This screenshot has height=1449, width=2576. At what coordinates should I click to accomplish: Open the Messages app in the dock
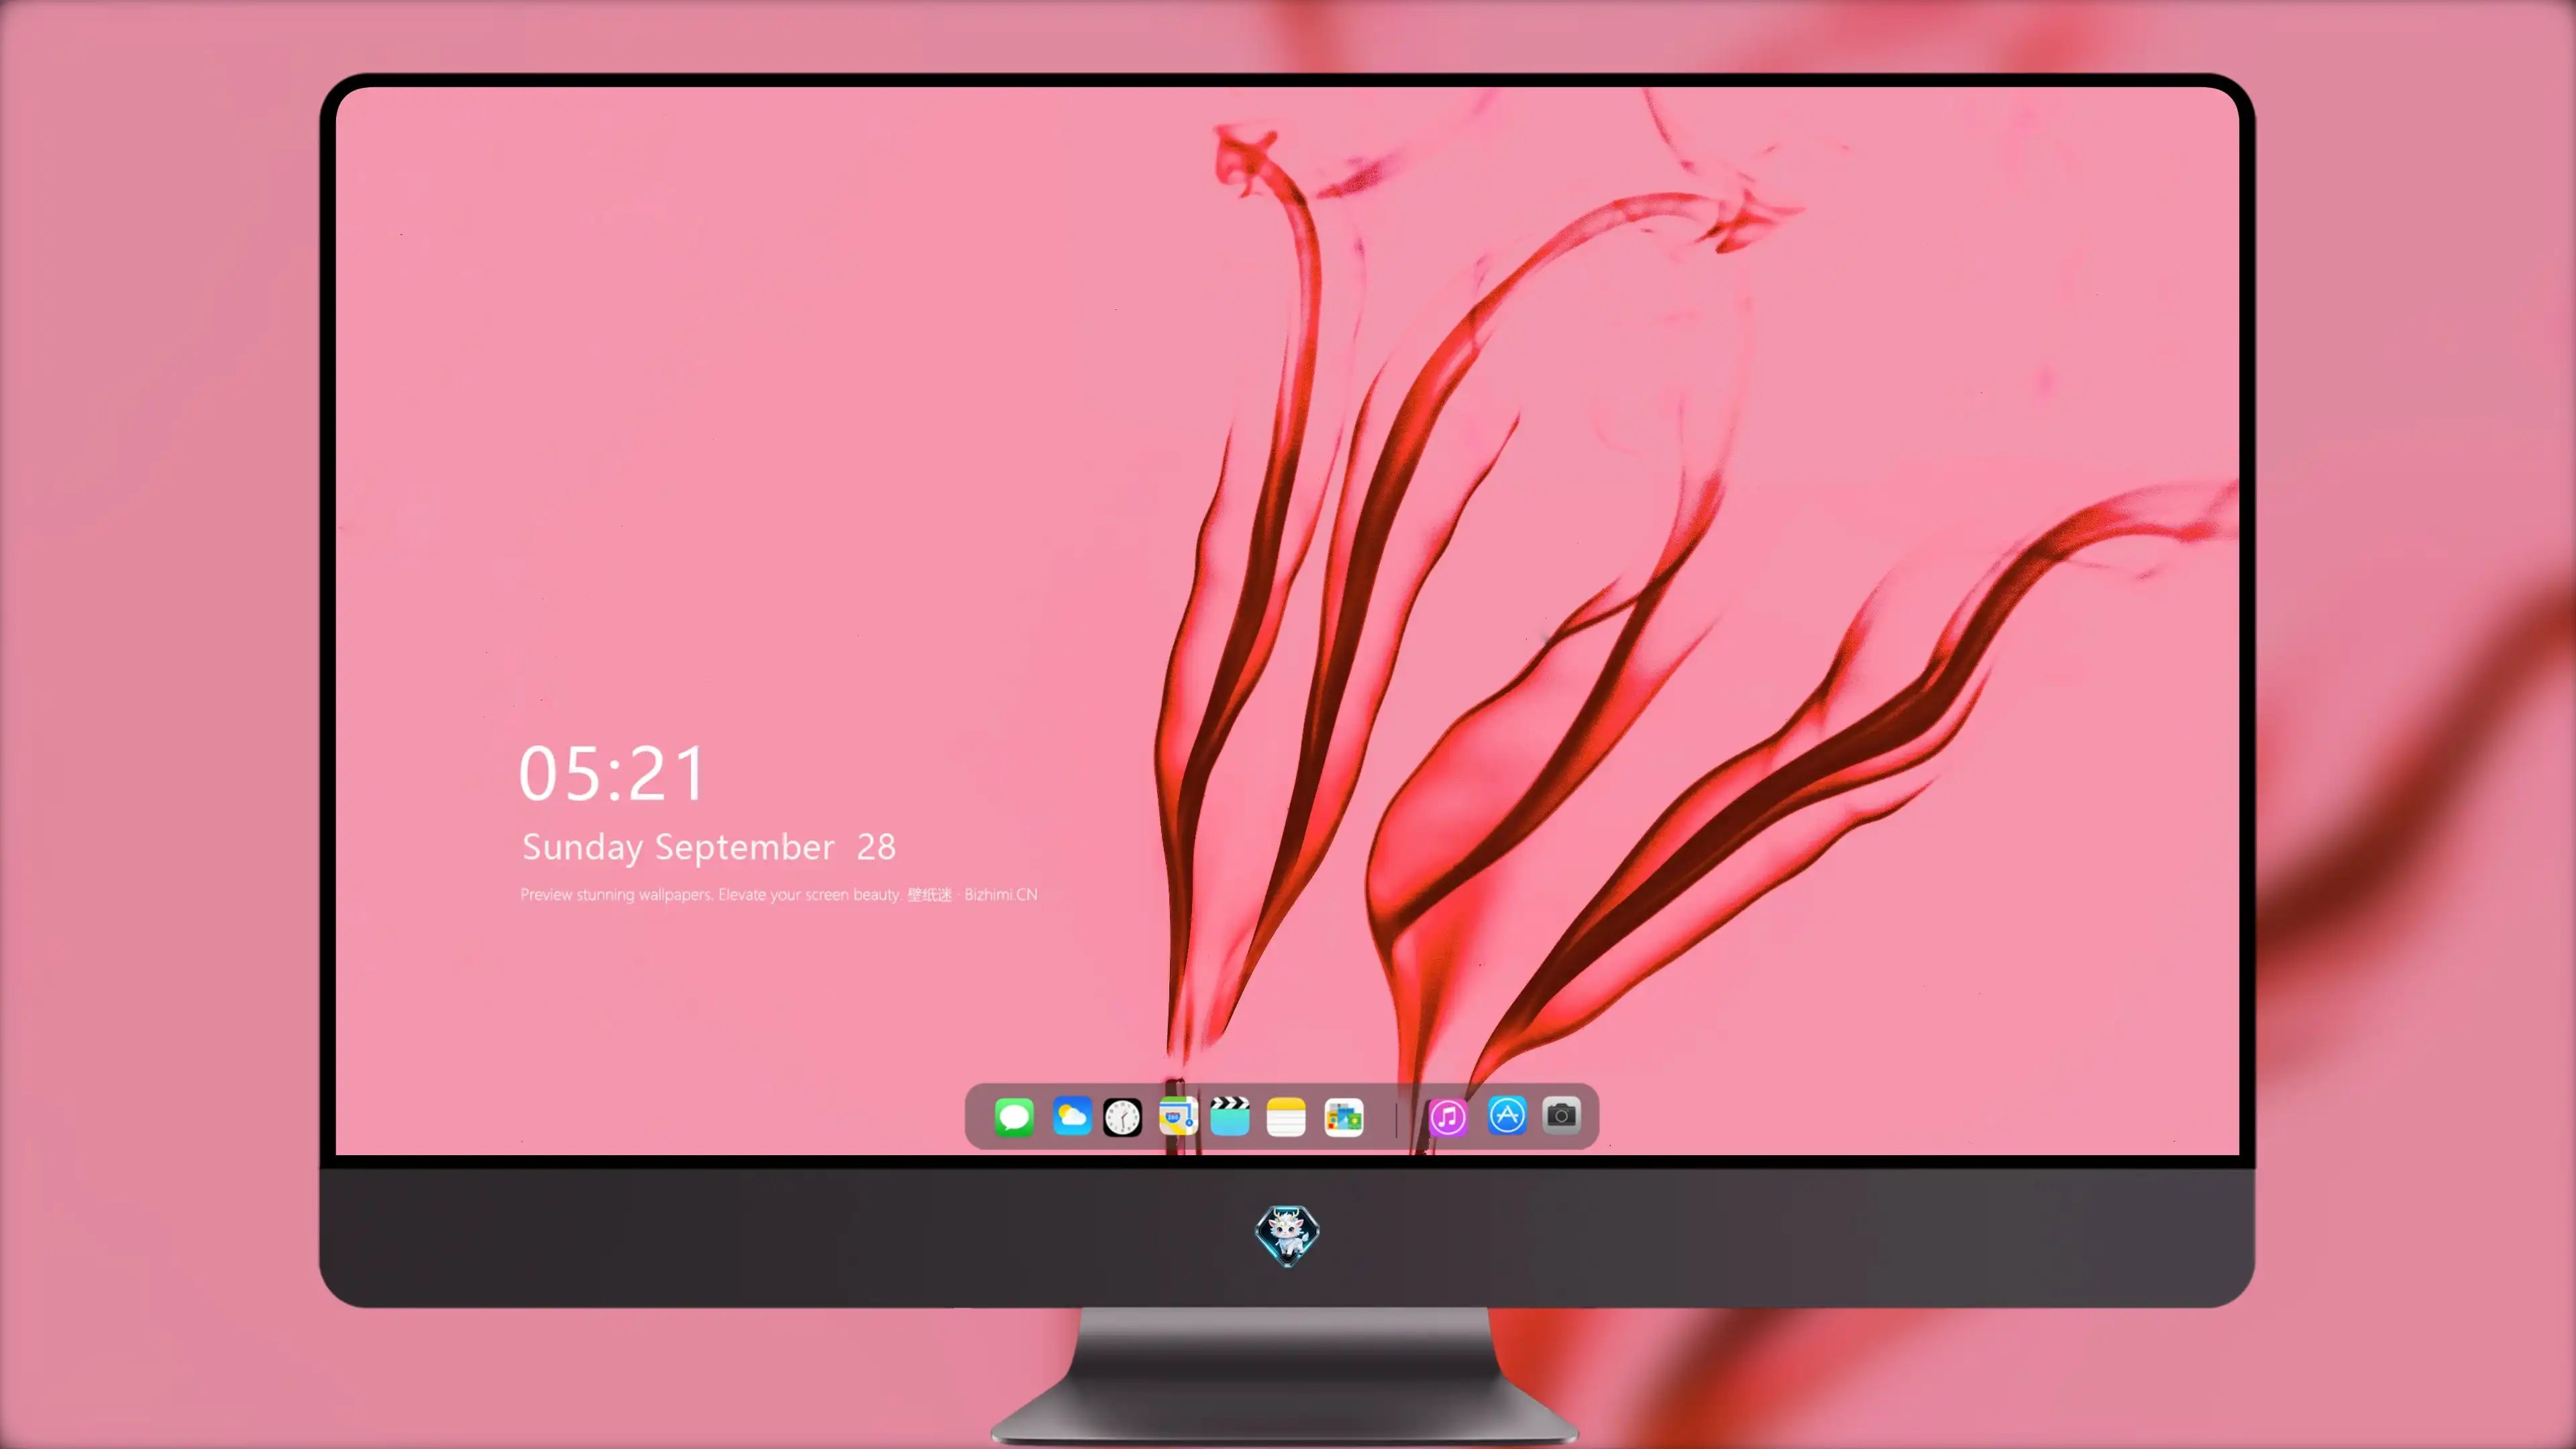1014,1117
